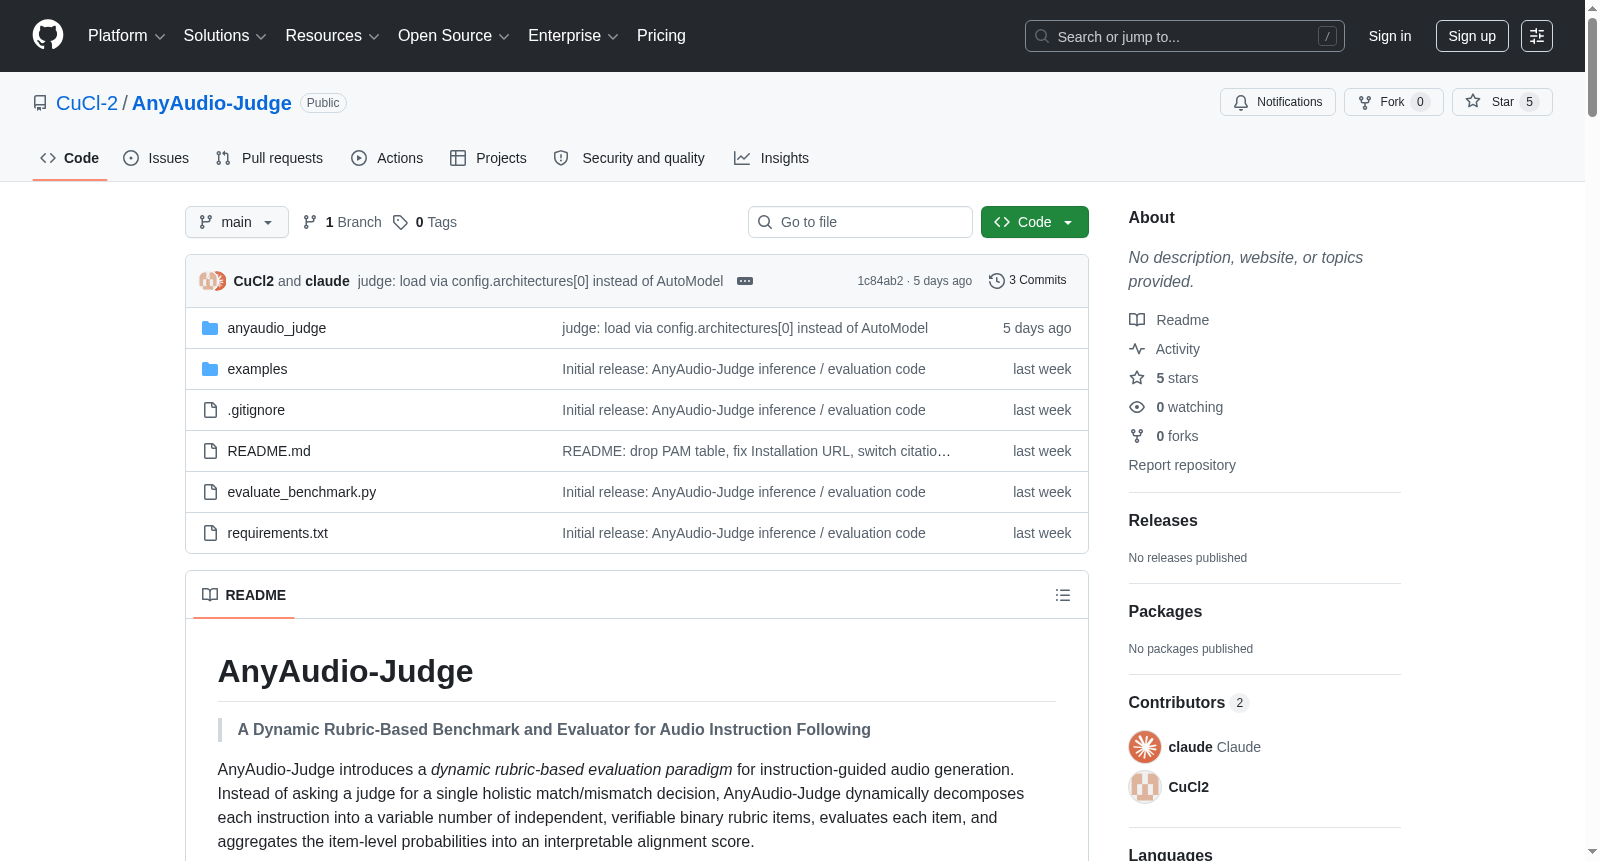Click the fork icon beside 0 forks
The width and height of the screenshot is (1600, 861).
pyautogui.click(x=1137, y=436)
